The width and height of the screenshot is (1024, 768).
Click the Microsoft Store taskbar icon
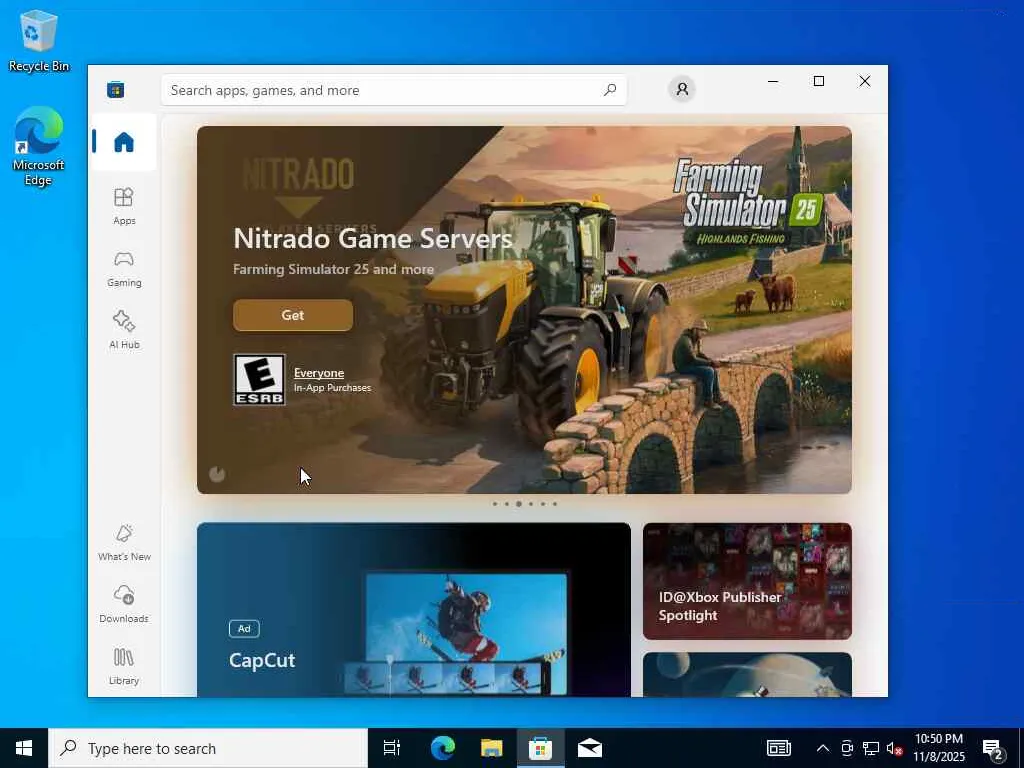(541, 748)
